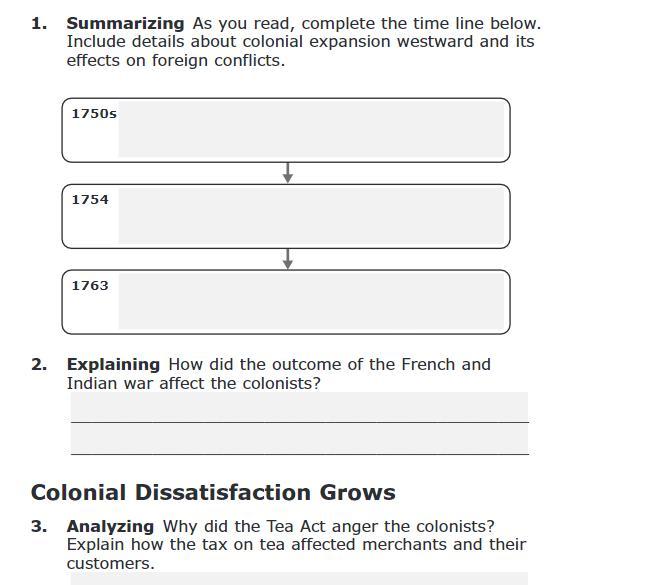Viewport: 654px width, 585px height.
Task: Click question number 2
Action: coord(39,365)
